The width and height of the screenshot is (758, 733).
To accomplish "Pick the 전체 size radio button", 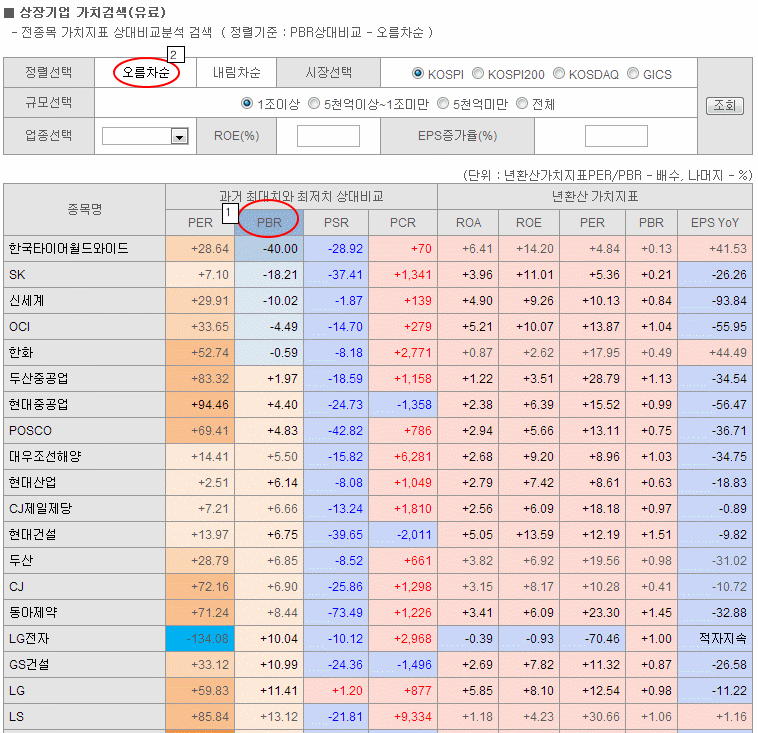I will (522, 103).
